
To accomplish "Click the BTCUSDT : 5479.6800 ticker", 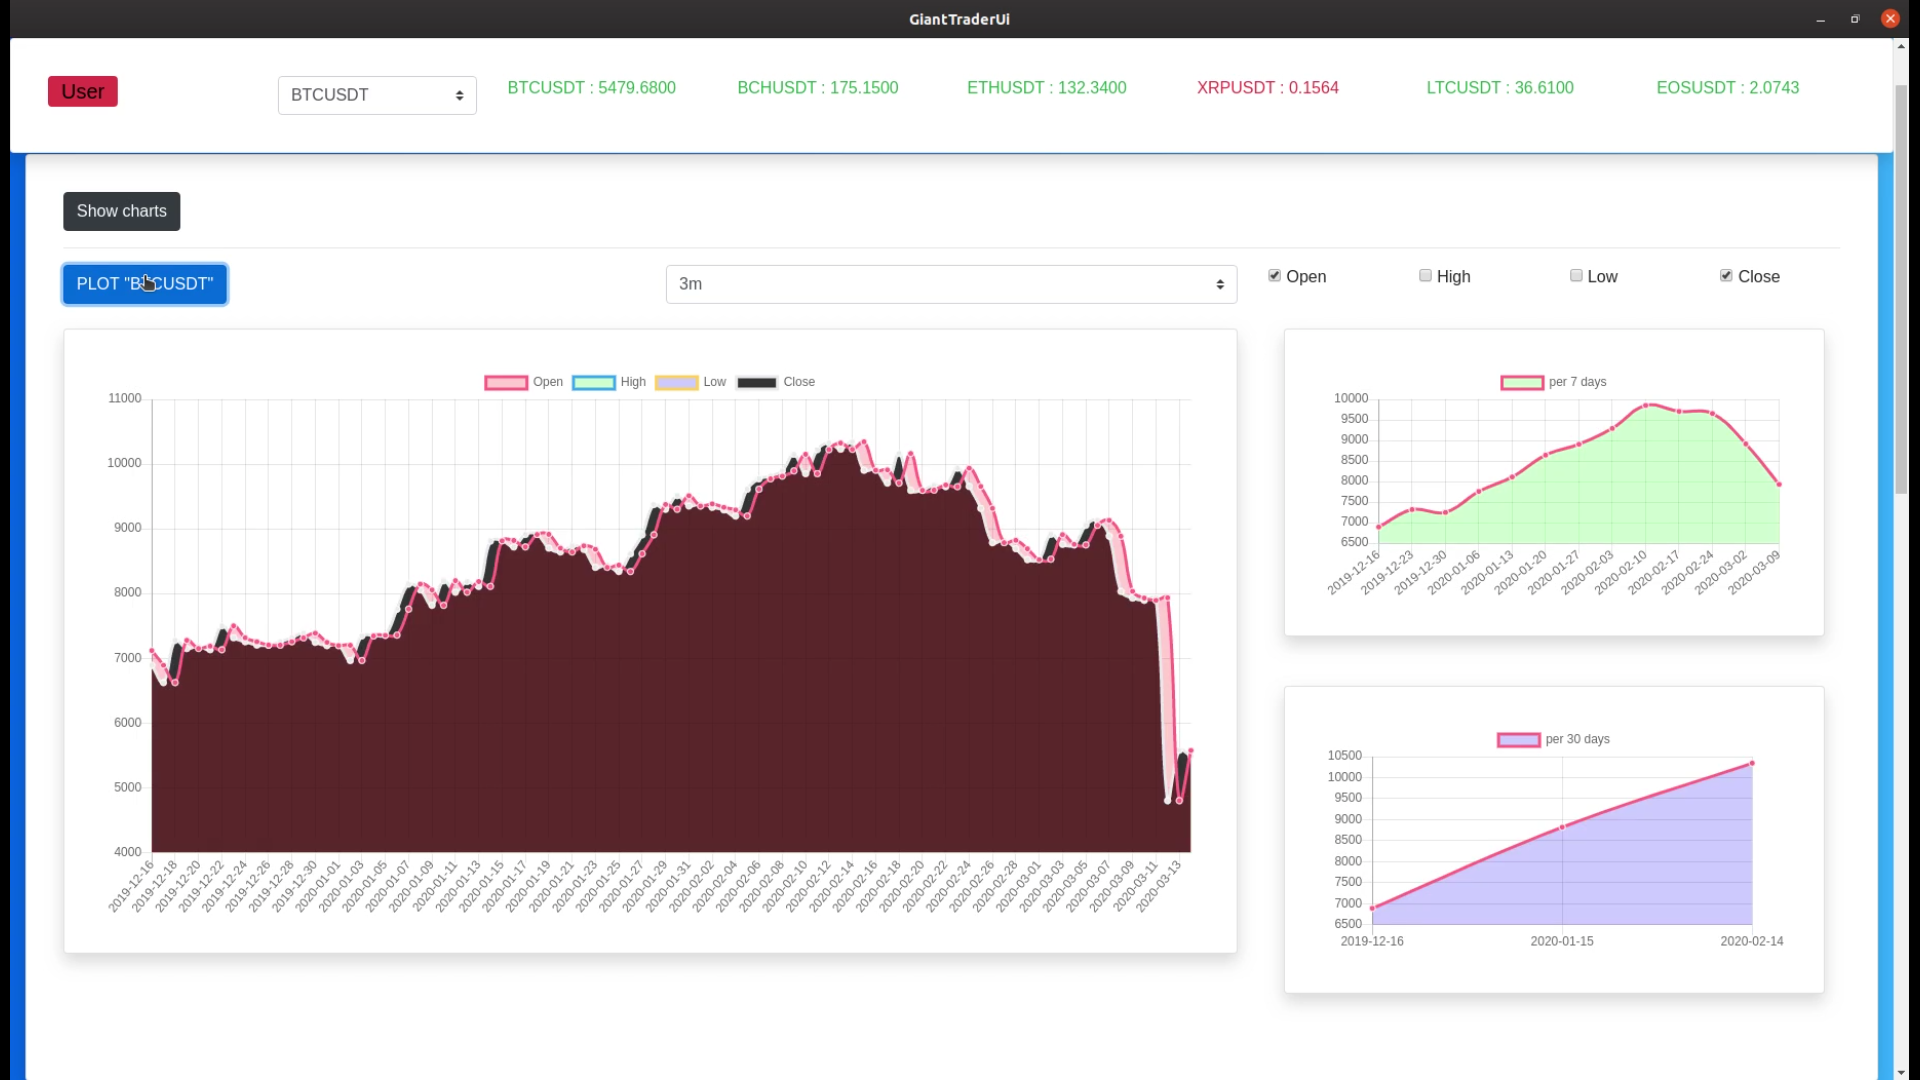I will point(592,88).
